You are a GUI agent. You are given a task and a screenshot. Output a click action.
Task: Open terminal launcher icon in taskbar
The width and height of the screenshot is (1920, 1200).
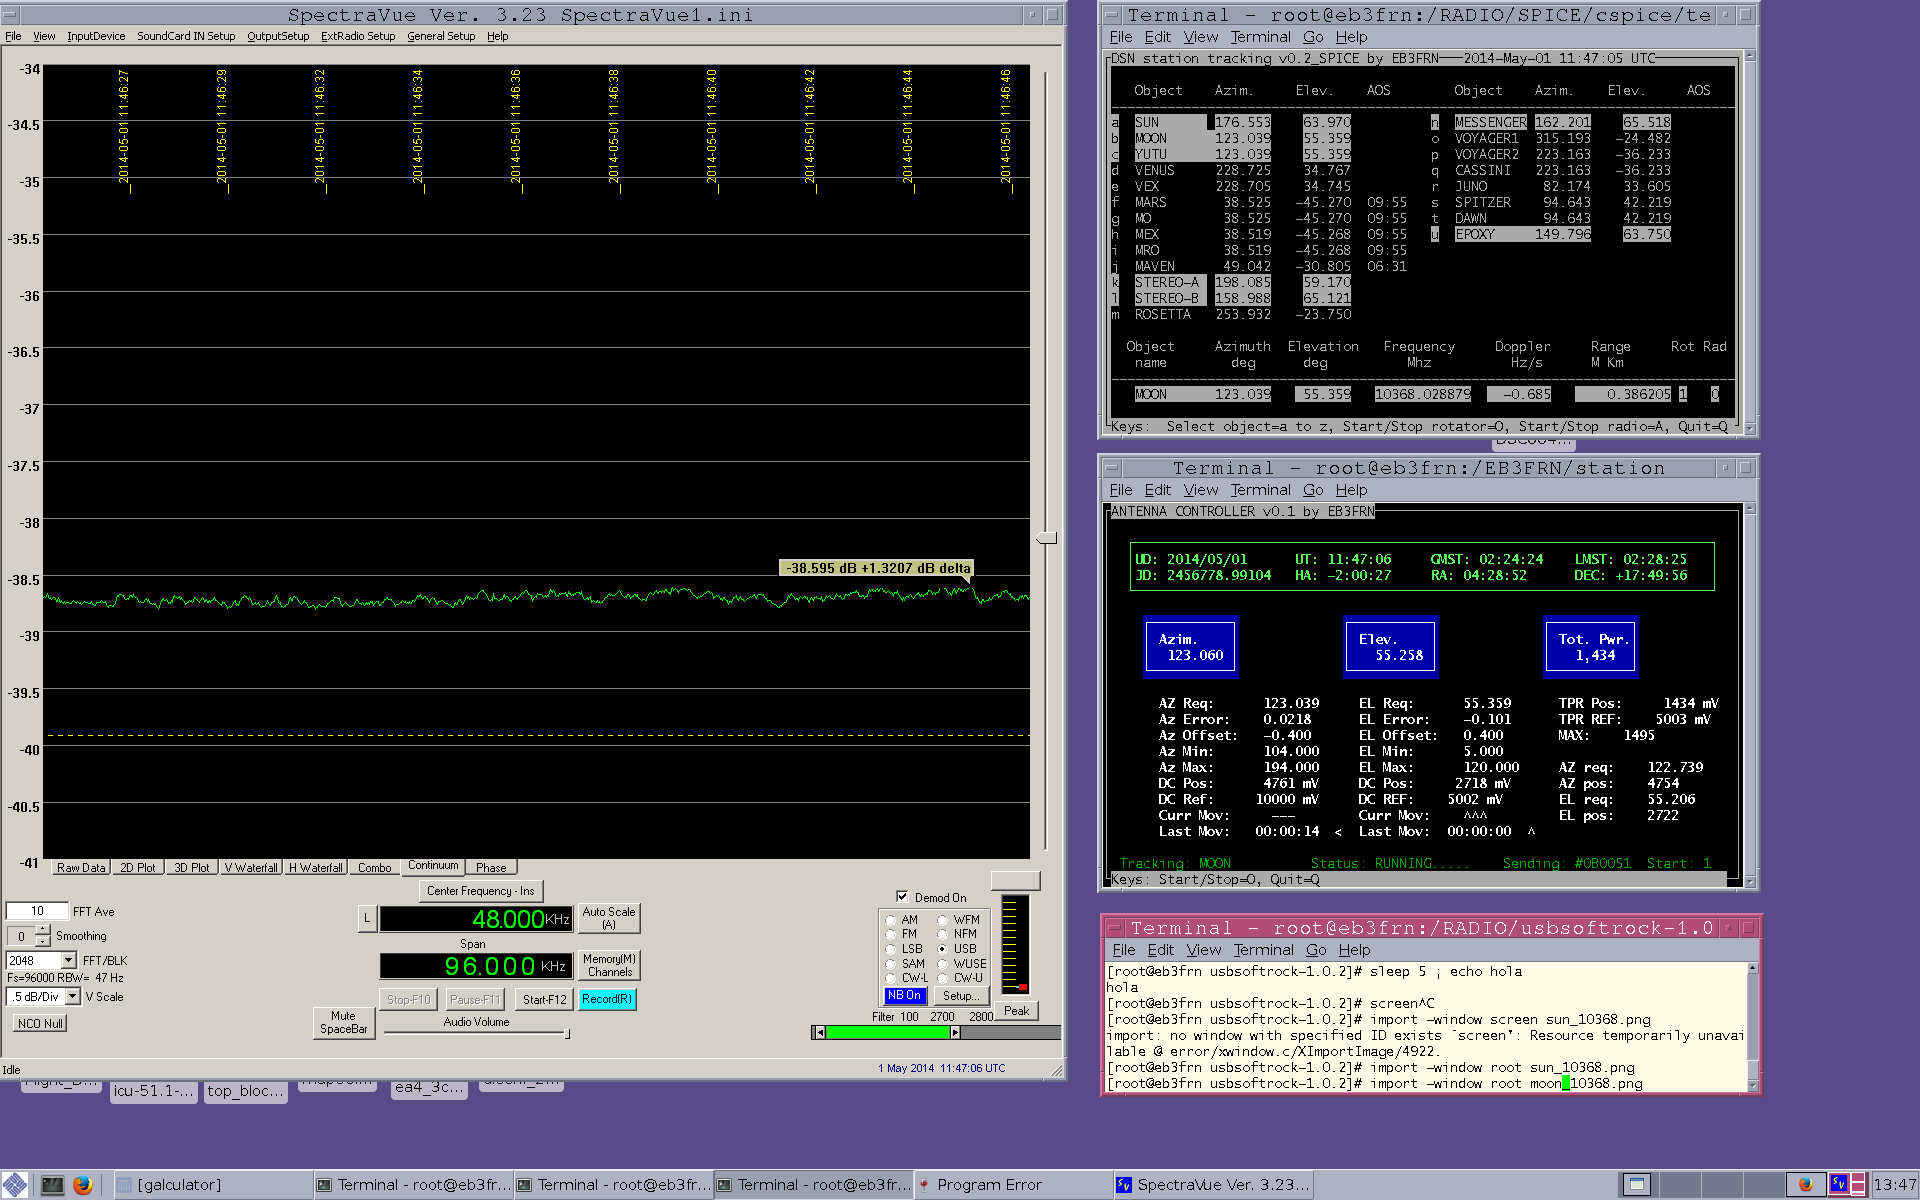point(52,1185)
